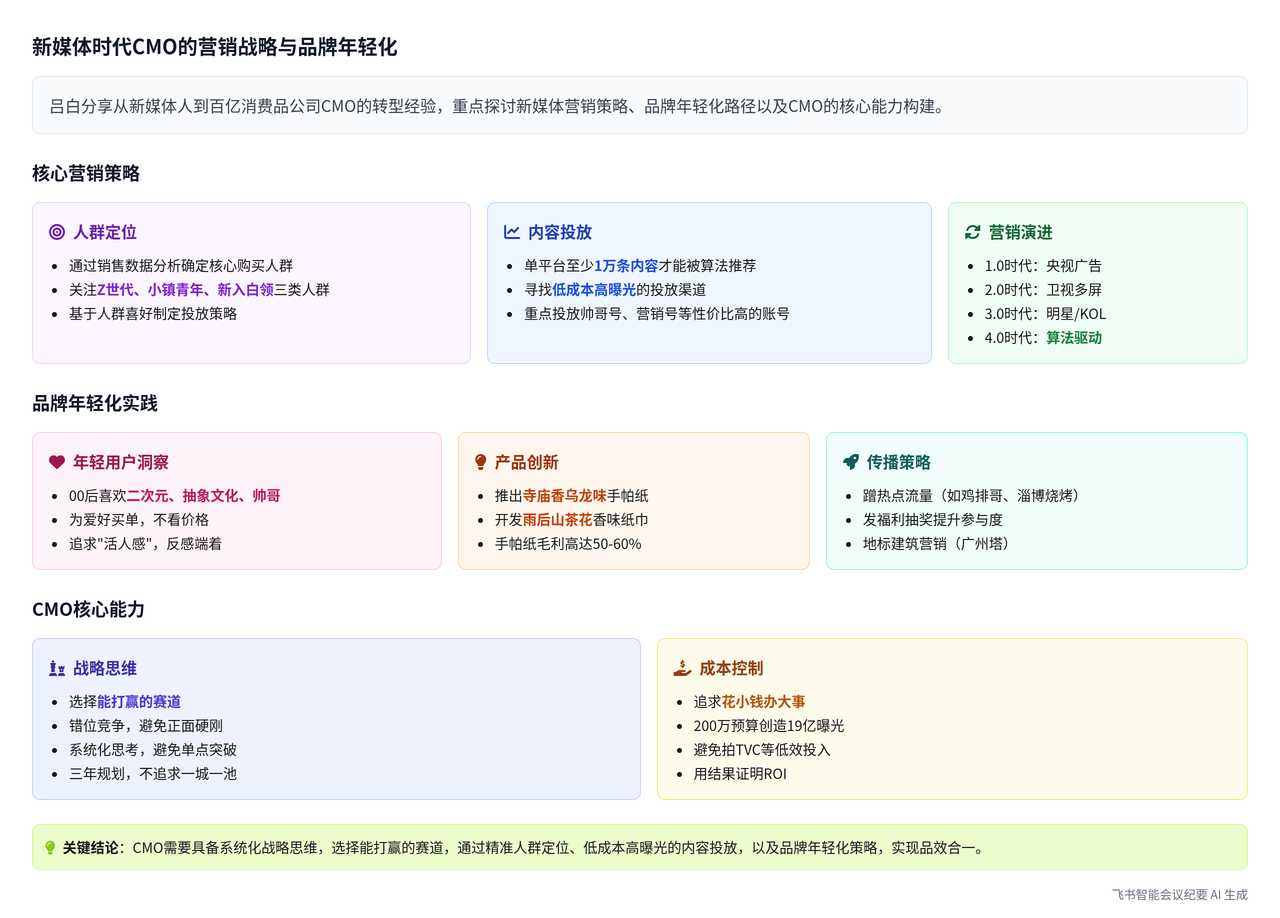Screen dimensions: 1280x918
Task: Click the lightbulb icon beside 产品创新
Action: (481, 462)
